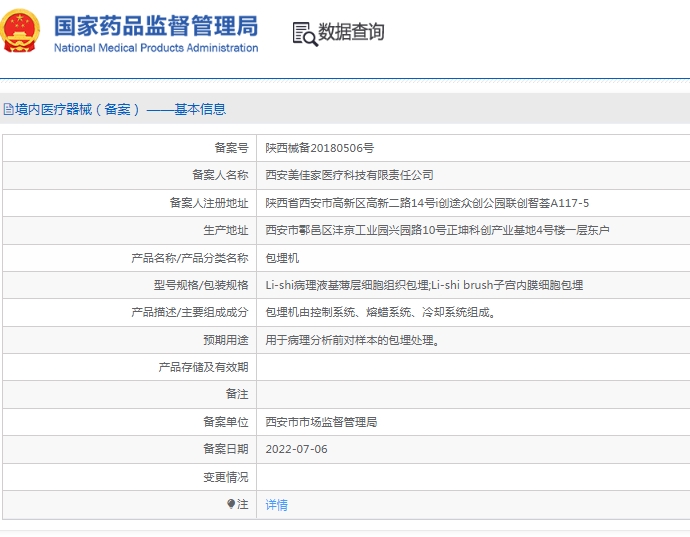Click the 型号规格/包装规格 label

(x=201, y=285)
